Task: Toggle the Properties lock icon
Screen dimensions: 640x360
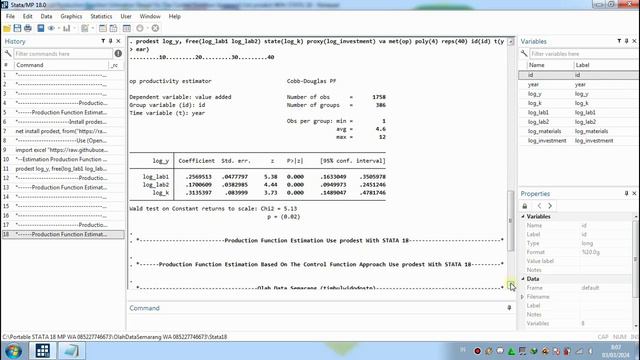Action: point(525,206)
